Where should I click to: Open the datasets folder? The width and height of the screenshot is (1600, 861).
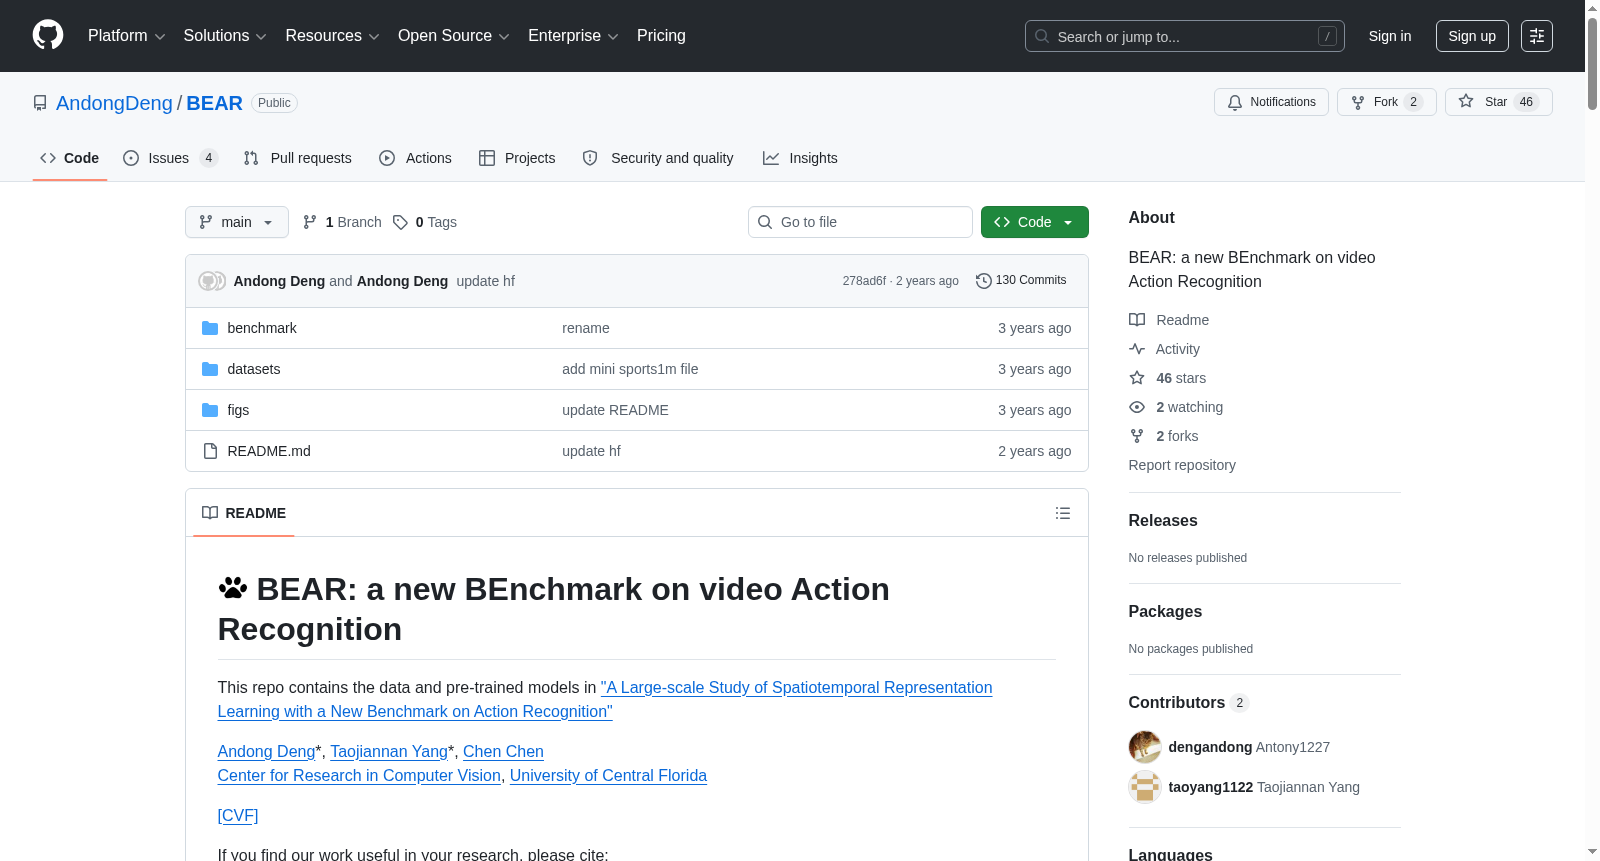(x=254, y=369)
